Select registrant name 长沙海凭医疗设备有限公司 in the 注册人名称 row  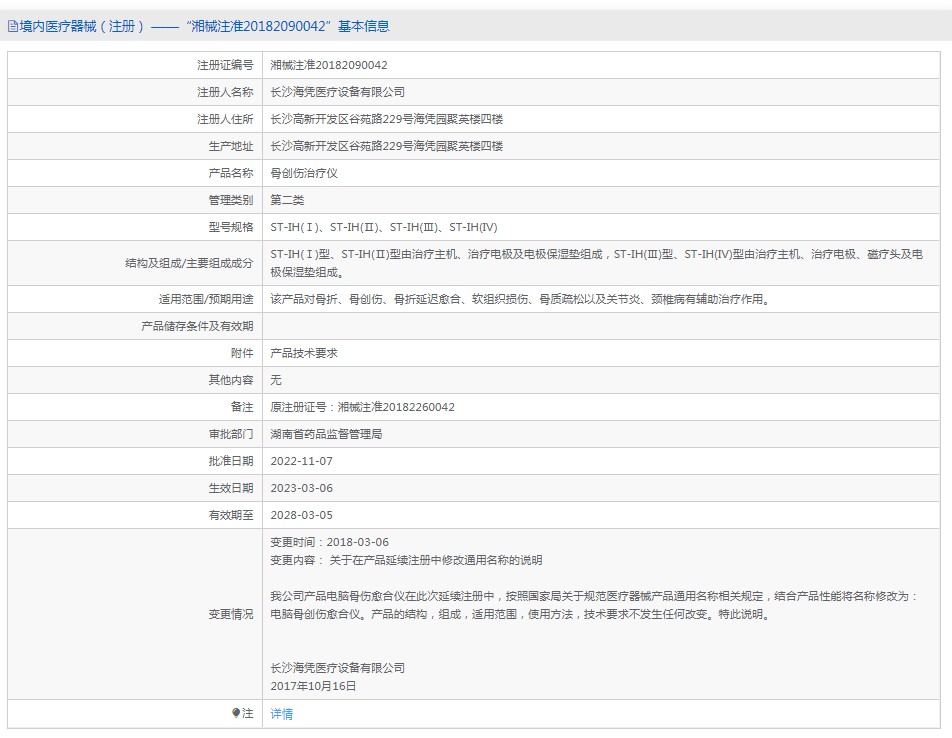click(338, 92)
